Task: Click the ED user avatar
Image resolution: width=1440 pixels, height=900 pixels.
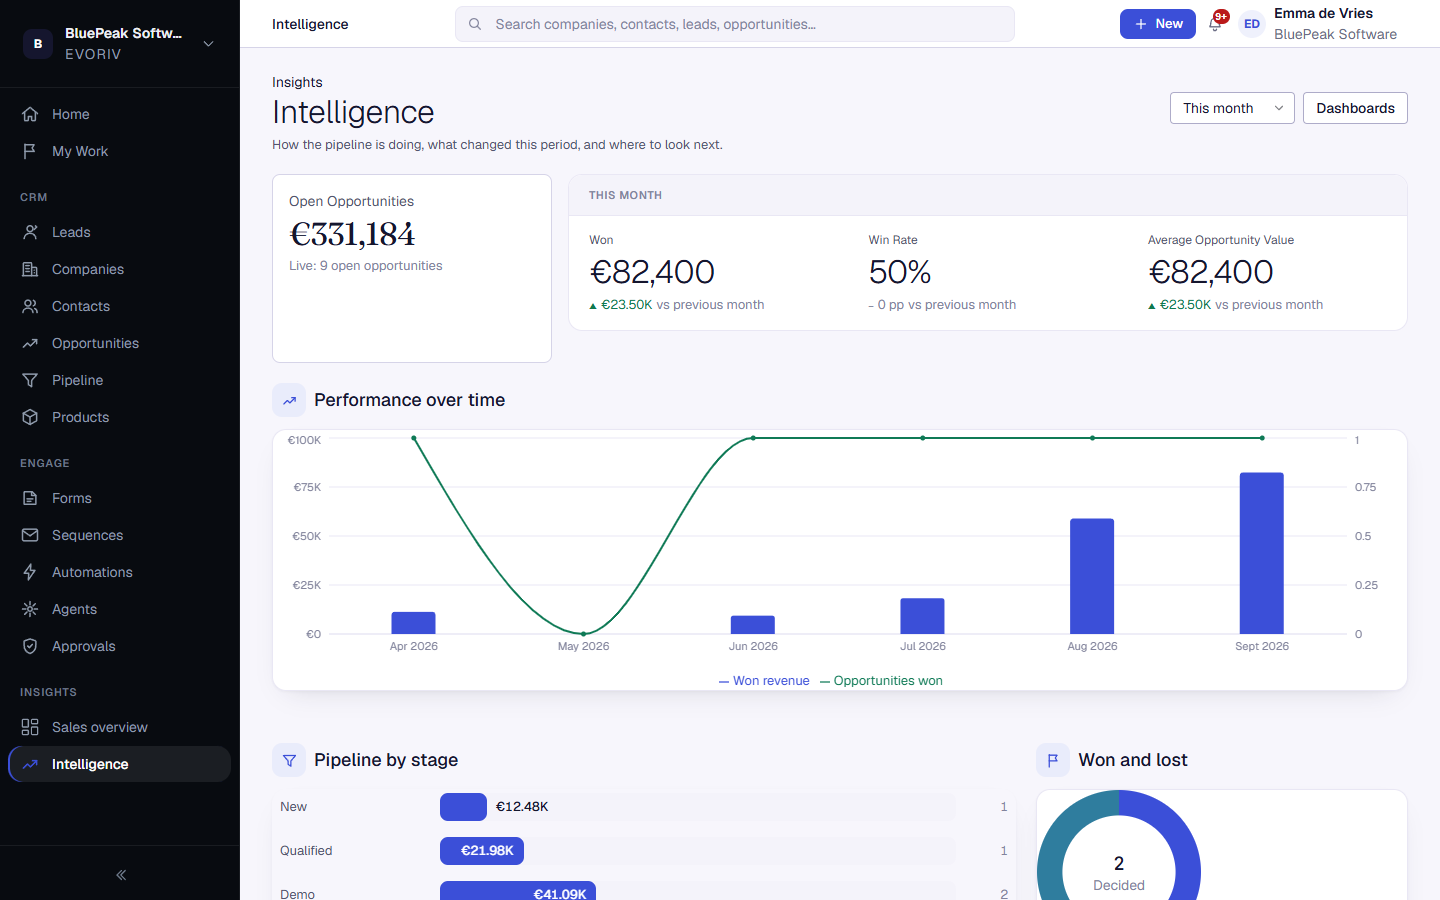Action: [x=1252, y=24]
